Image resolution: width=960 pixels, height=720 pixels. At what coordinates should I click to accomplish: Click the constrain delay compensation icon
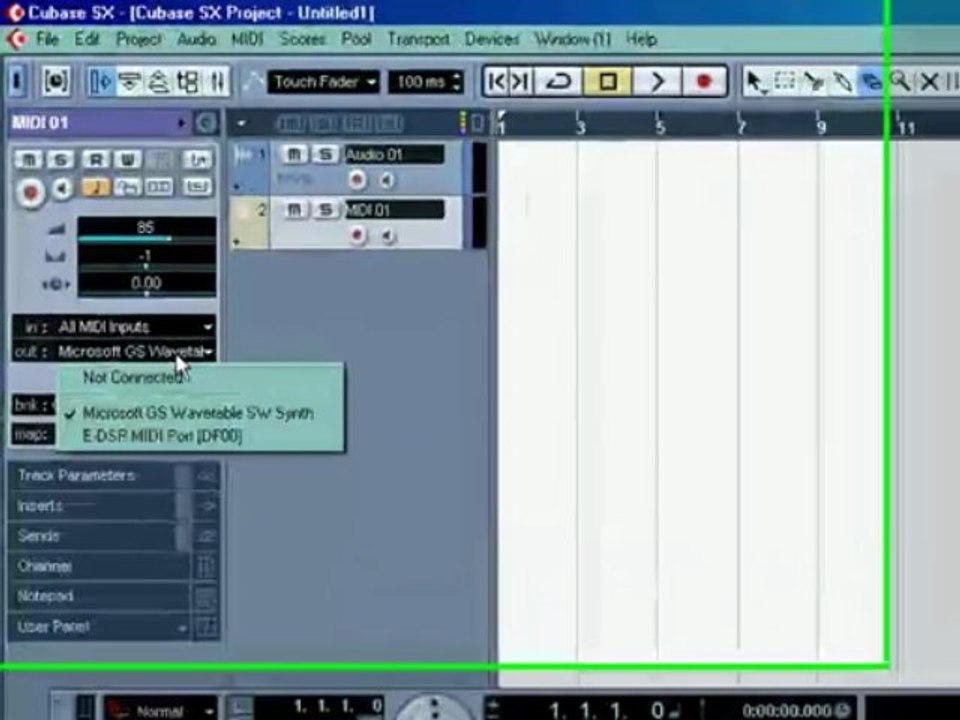pos(56,81)
